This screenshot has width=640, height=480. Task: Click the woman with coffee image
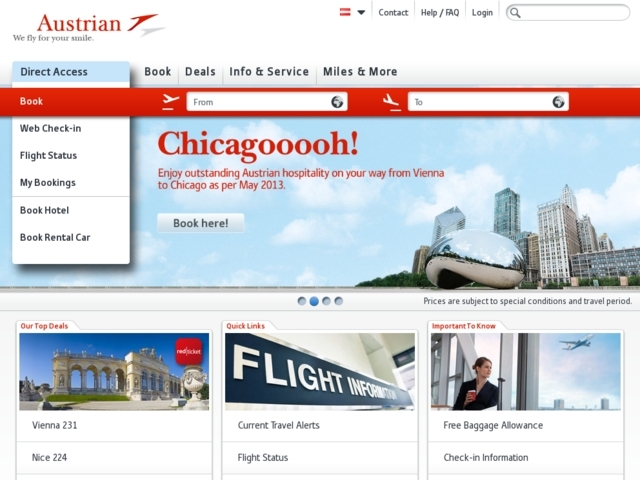click(526, 371)
